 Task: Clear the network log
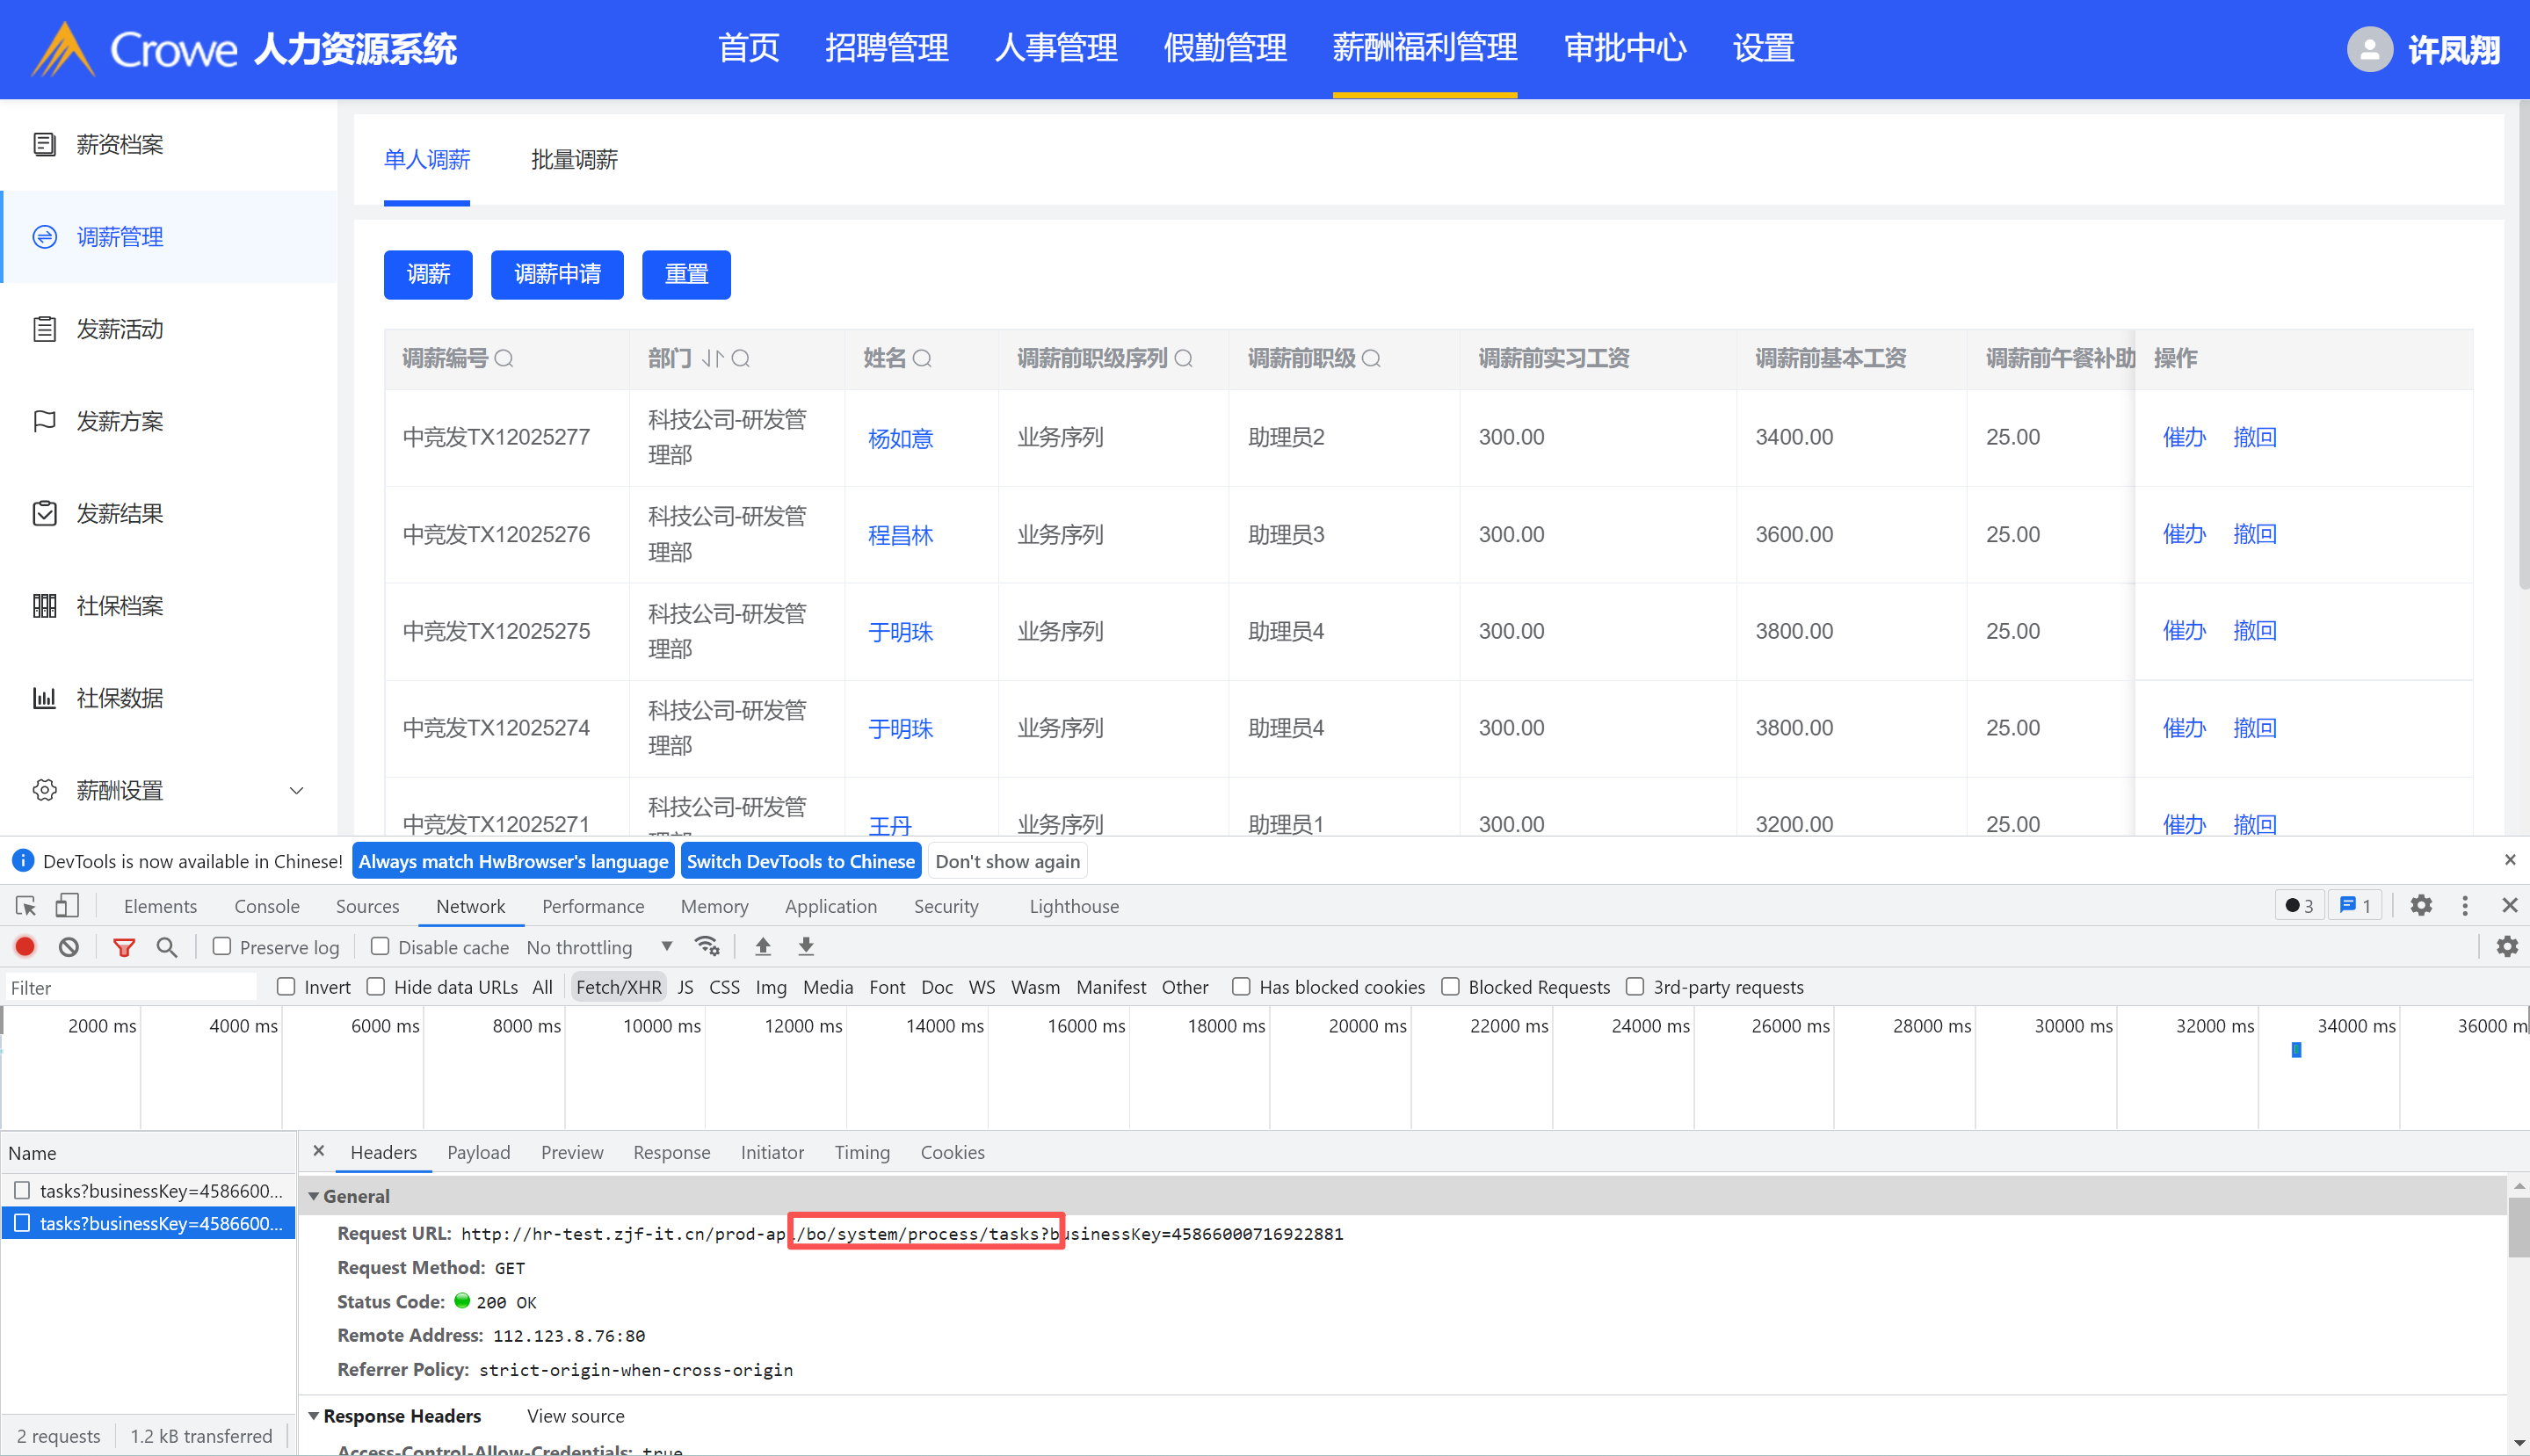(68, 946)
